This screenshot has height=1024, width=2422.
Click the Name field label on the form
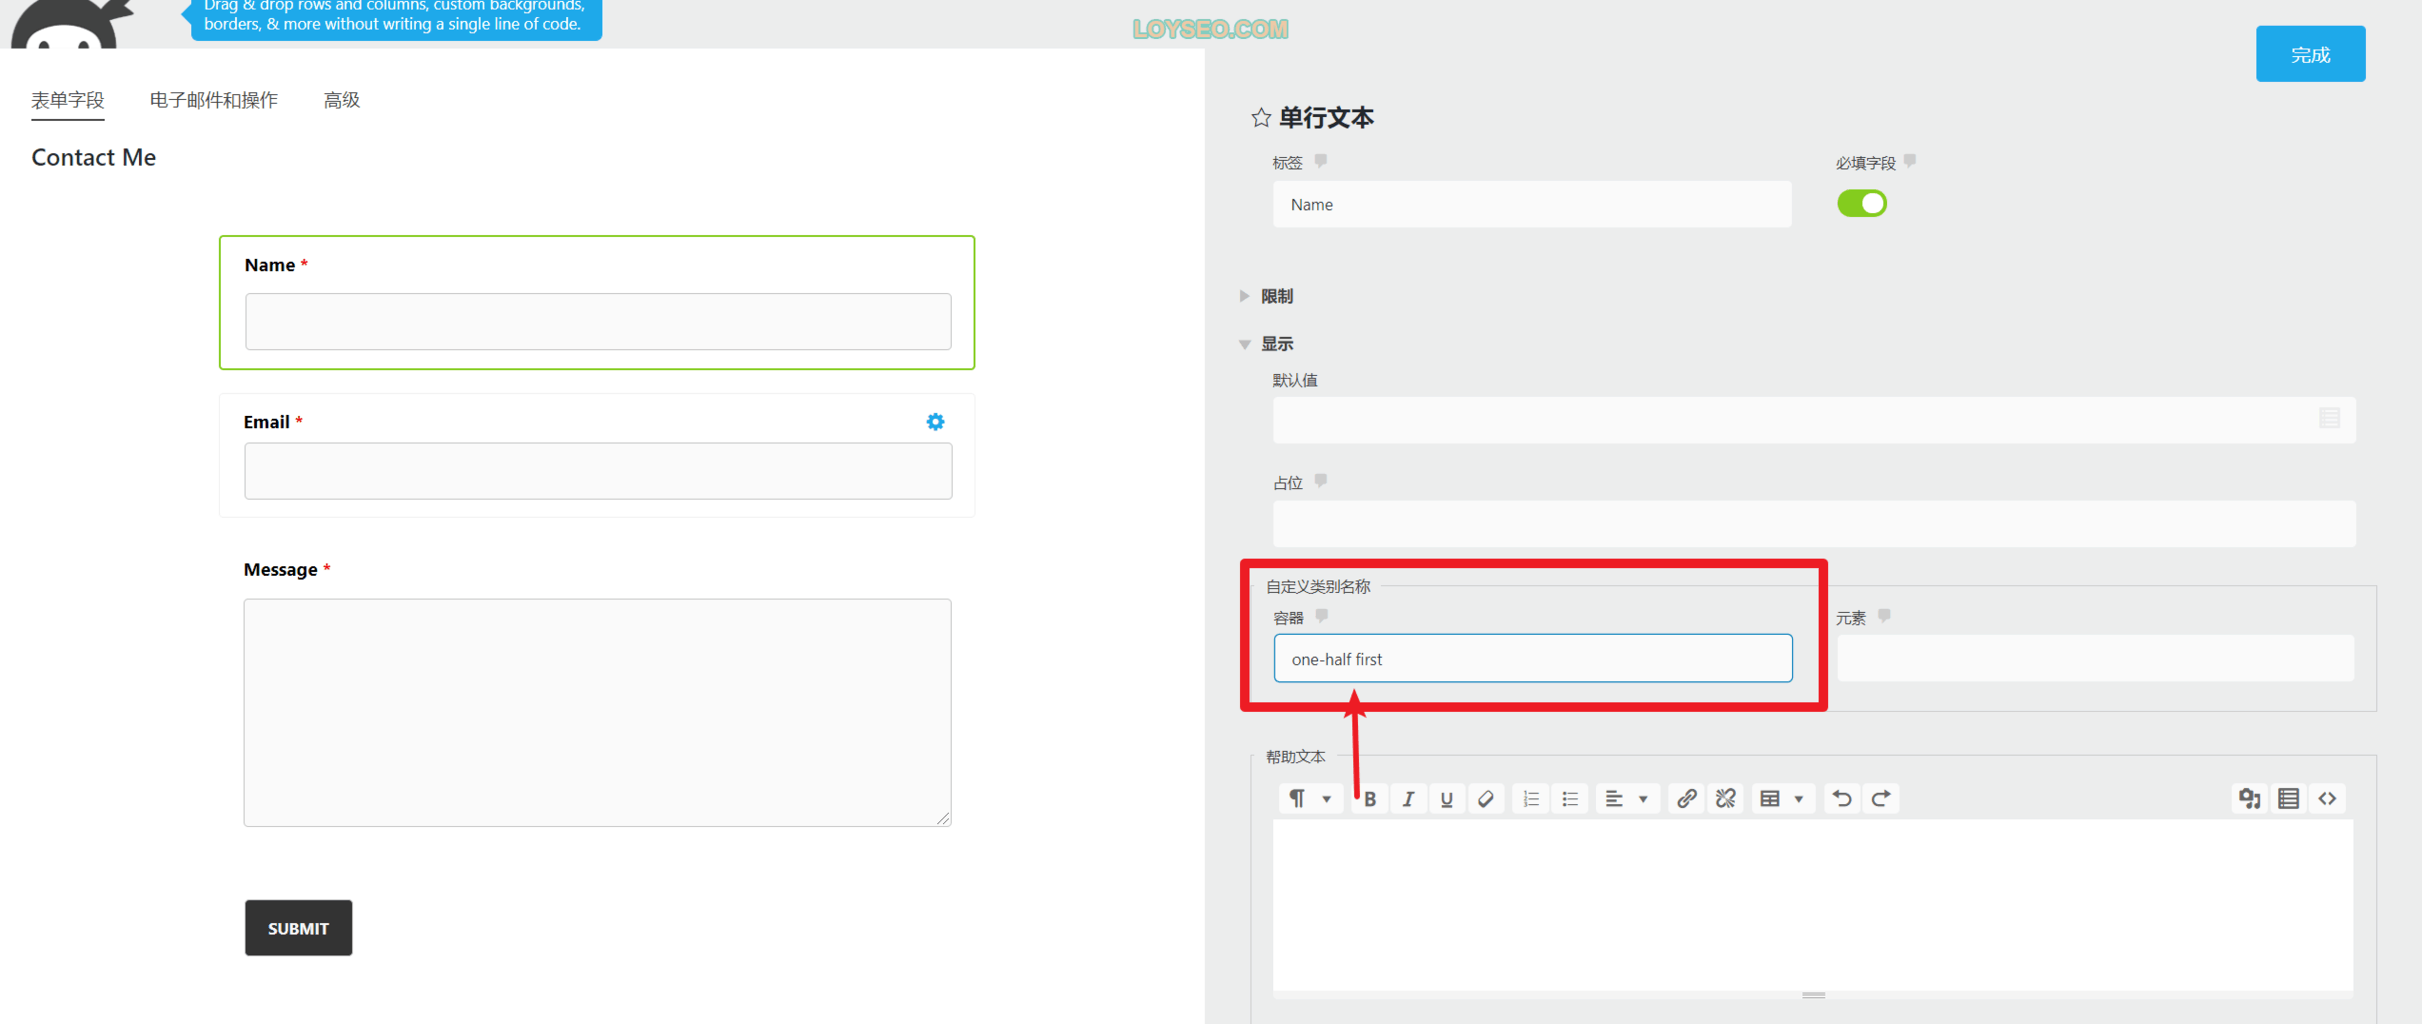coord(270,265)
